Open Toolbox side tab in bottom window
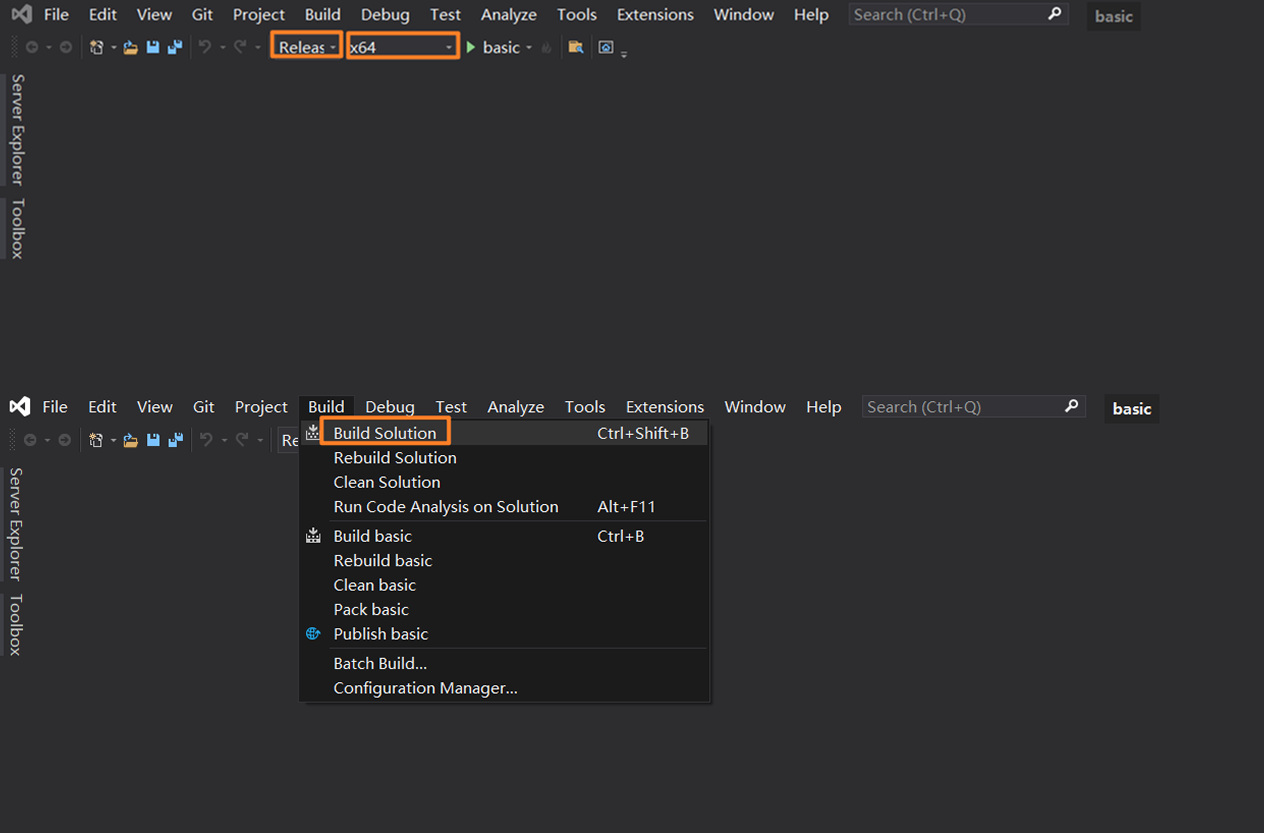Image resolution: width=1264 pixels, height=833 pixels. pyautogui.click(x=15, y=625)
